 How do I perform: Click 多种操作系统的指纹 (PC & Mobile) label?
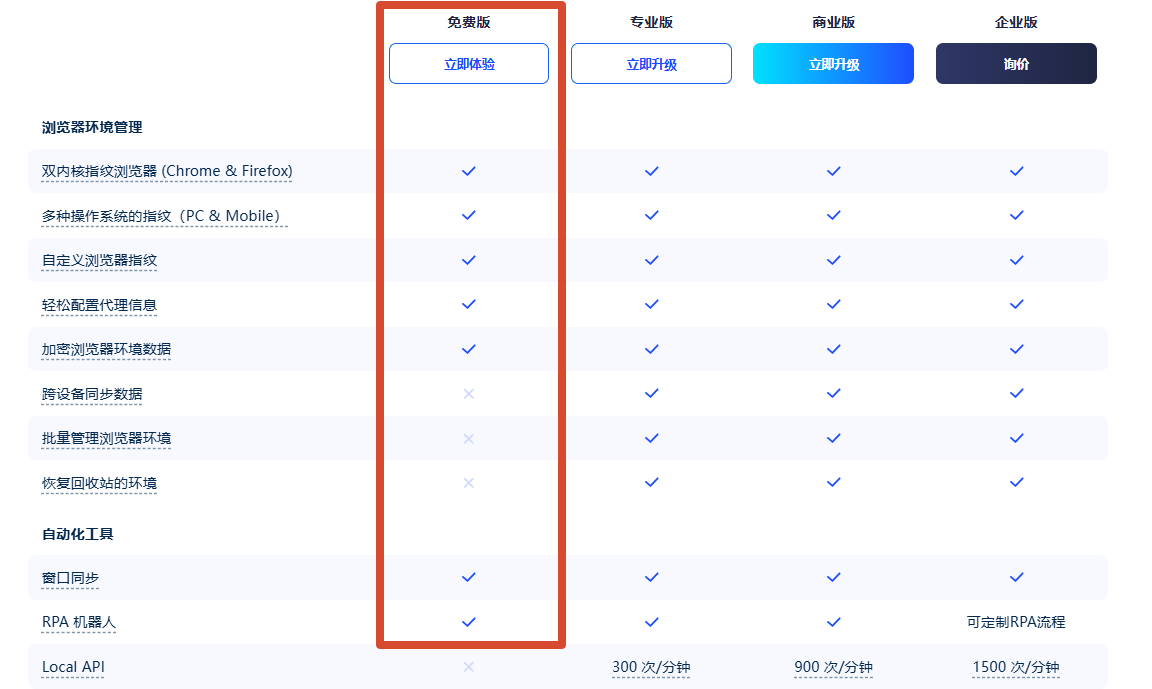tap(164, 216)
